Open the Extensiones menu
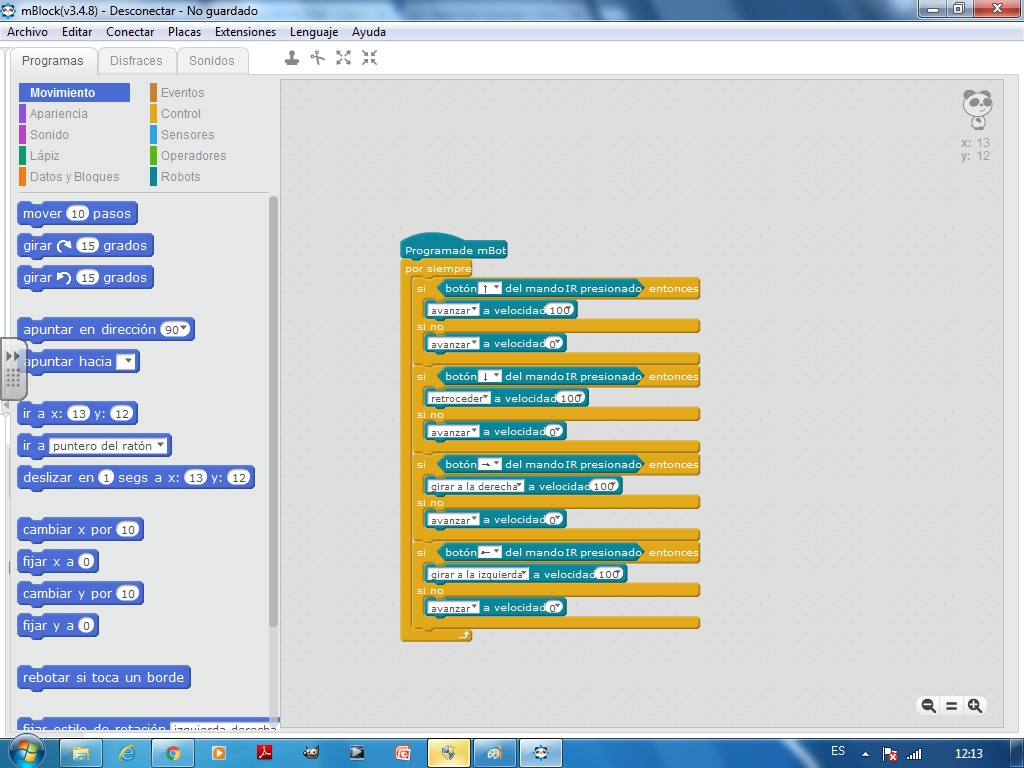This screenshot has width=1024, height=768. (x=245, y=32)
